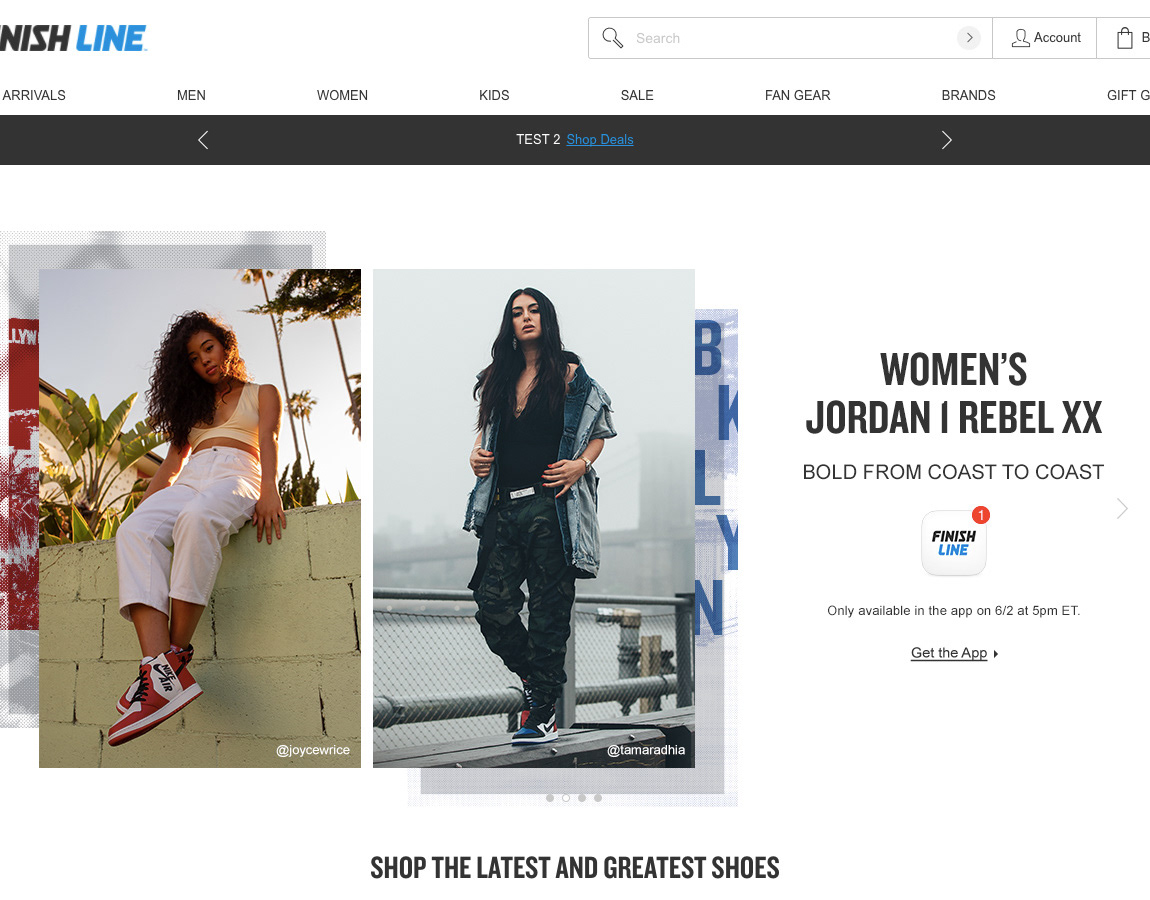Select the second carousel dot

[566, 798]
